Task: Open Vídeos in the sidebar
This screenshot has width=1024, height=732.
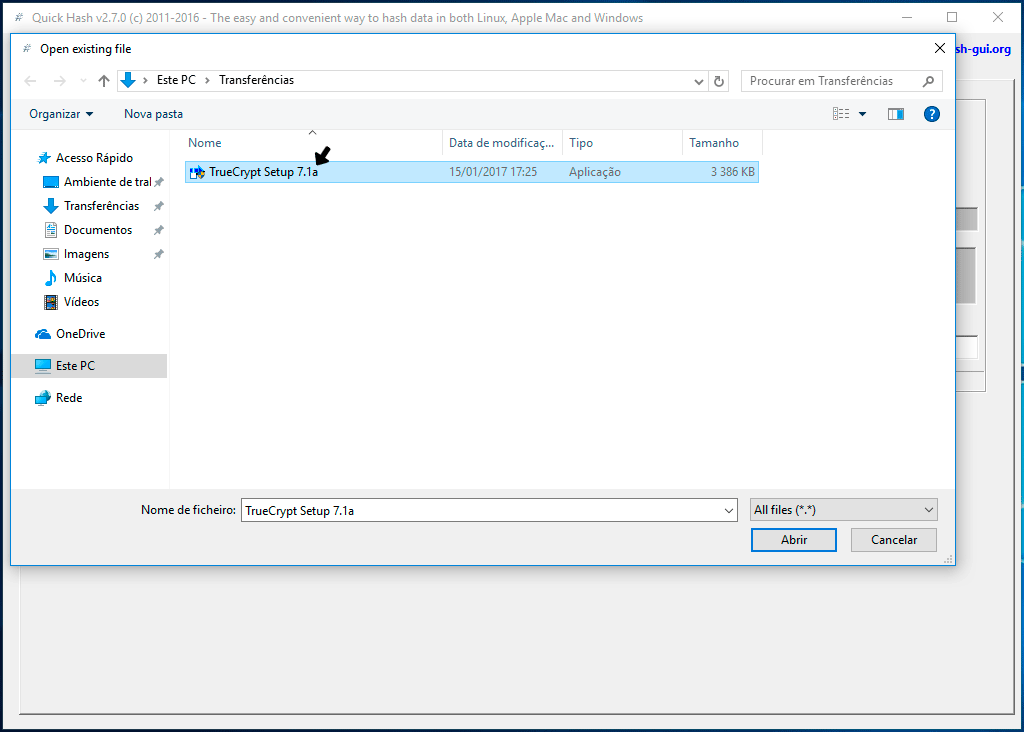Action: tap(82, 302)
